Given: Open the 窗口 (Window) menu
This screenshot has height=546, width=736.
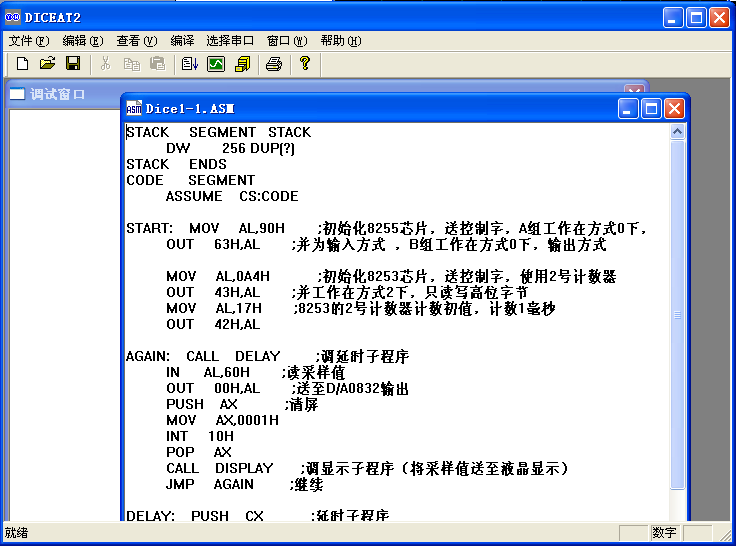Looking at the screenshot, I should click(285, 41).
